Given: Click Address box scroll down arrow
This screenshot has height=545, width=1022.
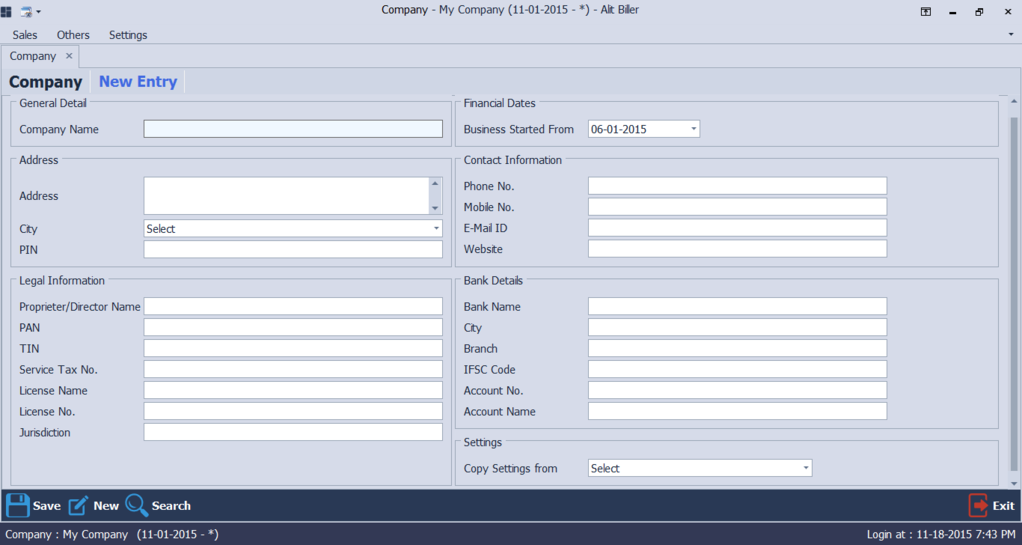Looking at the screenshot, I should (435, 208).
